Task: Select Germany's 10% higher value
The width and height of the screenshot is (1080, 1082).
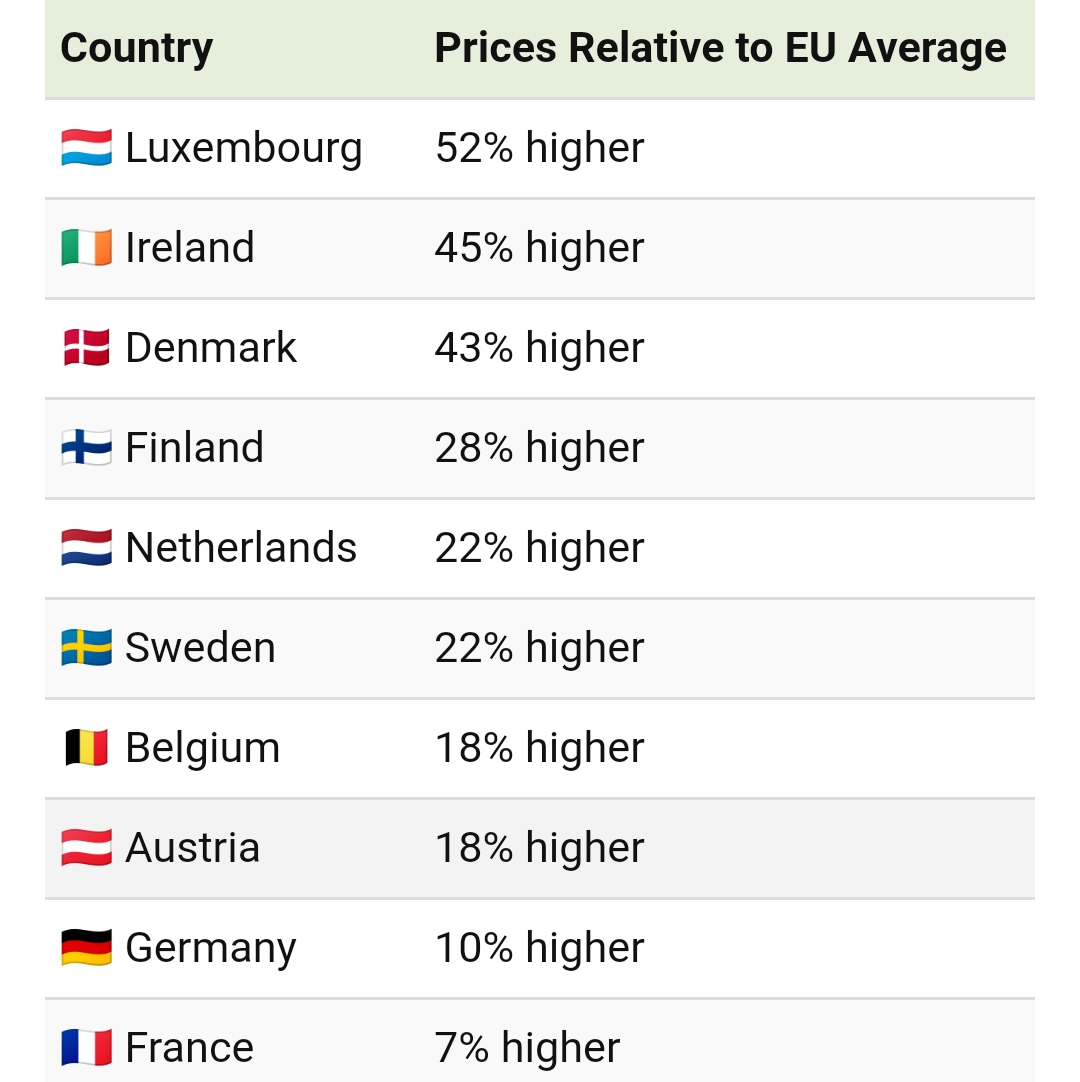Action: click(539, 948)
